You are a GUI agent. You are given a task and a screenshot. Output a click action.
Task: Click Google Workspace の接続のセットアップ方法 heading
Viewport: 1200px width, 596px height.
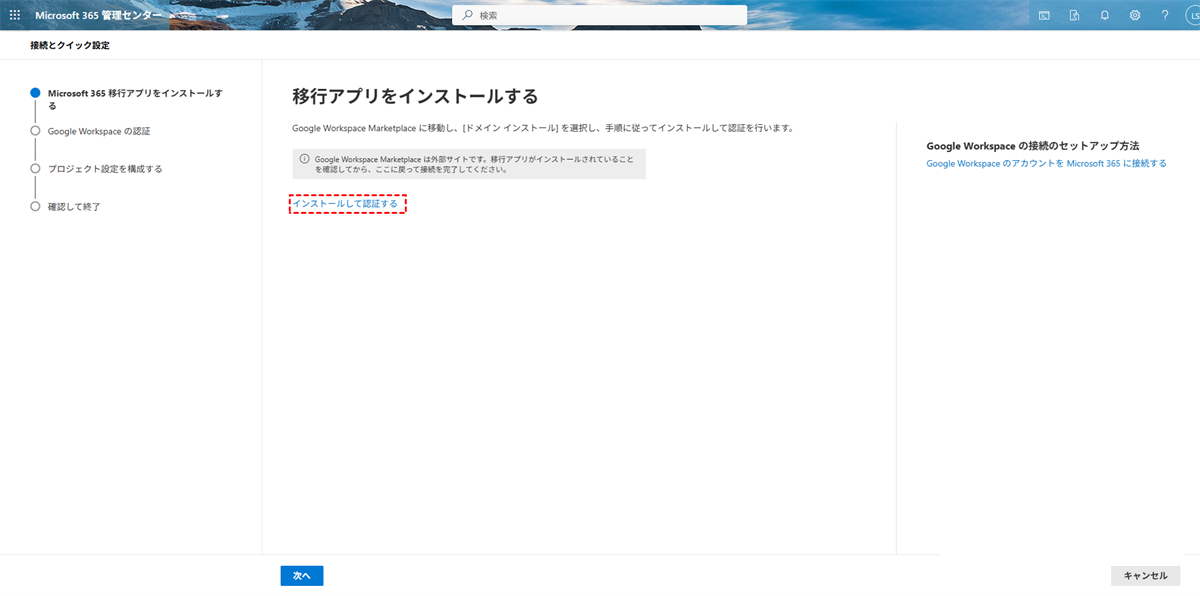pos(1033,146)
